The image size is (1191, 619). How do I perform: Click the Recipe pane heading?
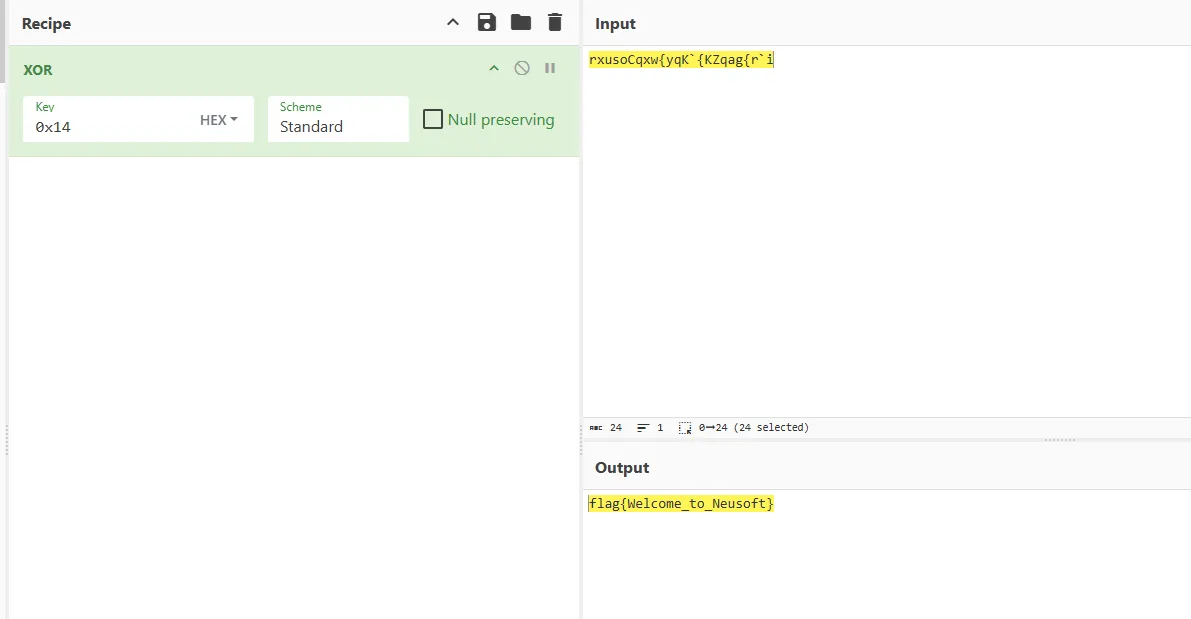click(47, 24)
